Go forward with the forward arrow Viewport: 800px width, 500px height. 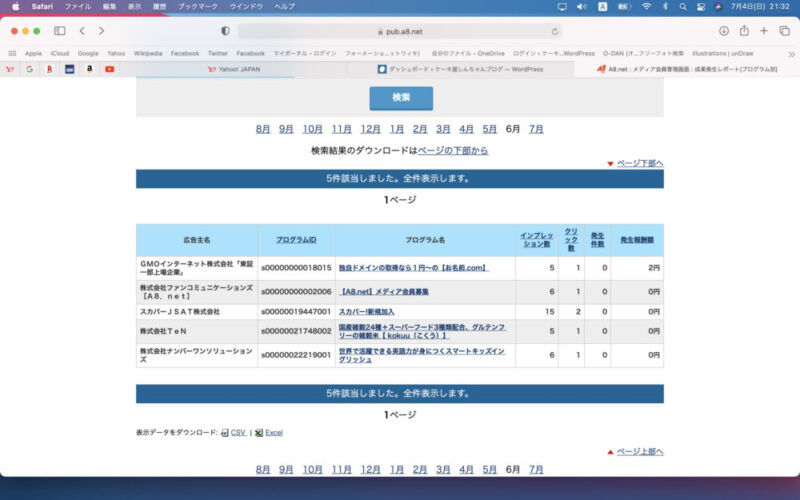point(102,31)
